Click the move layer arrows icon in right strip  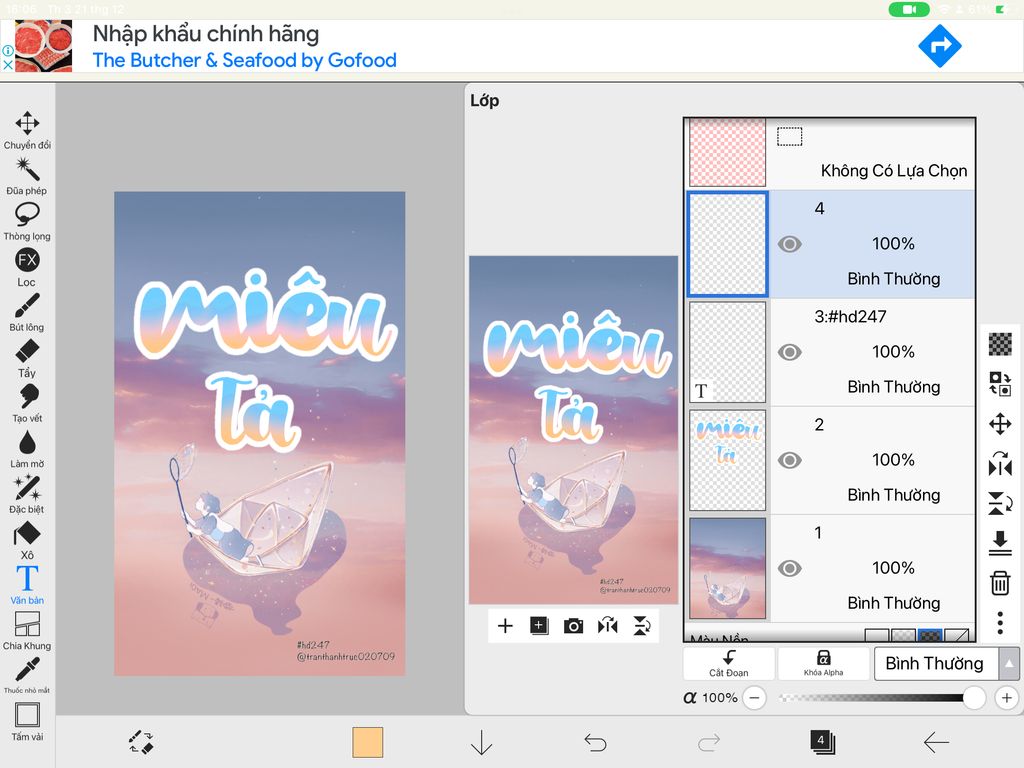pyautogui.click(x=1000, y=424)
